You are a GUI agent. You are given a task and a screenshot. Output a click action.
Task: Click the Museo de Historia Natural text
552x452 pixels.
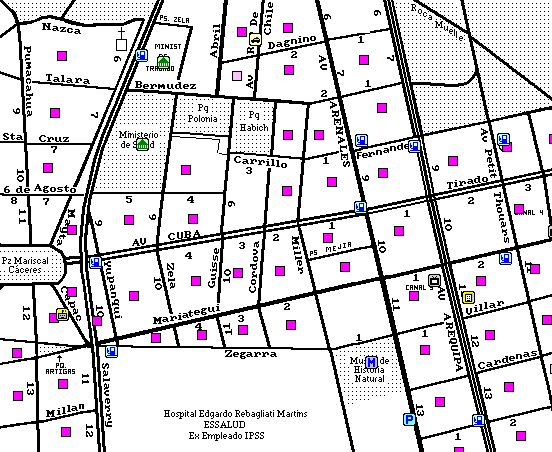pyautogui.click(x=369, y=370)
